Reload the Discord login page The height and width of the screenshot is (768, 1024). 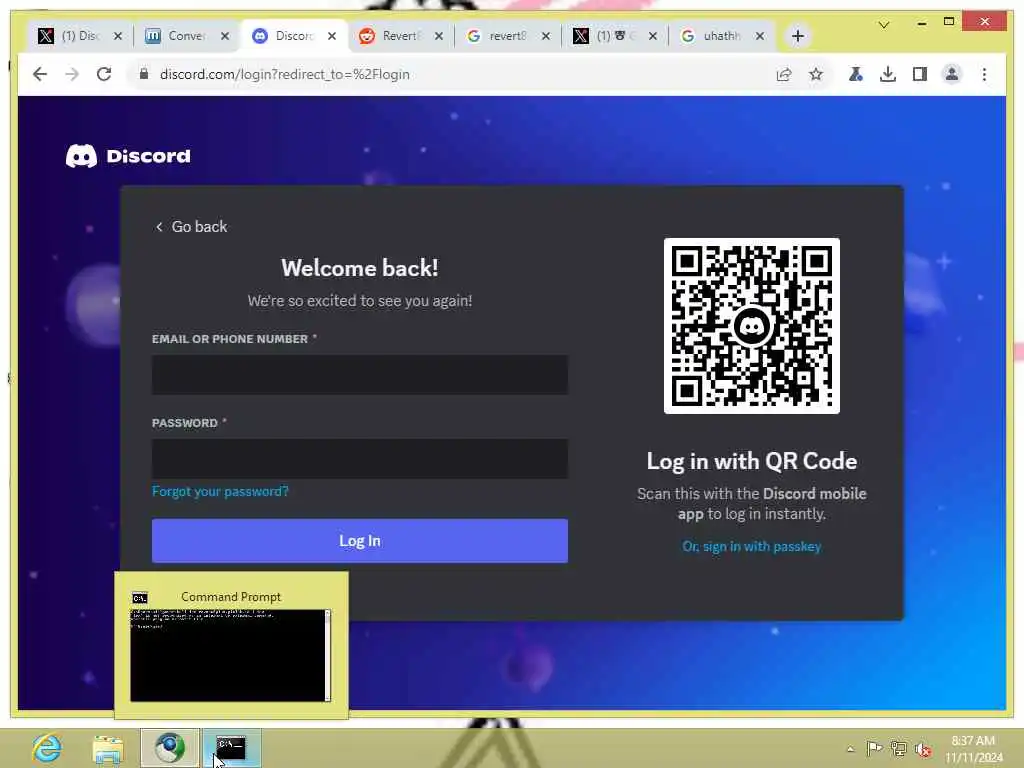click(x=104, y=74)
